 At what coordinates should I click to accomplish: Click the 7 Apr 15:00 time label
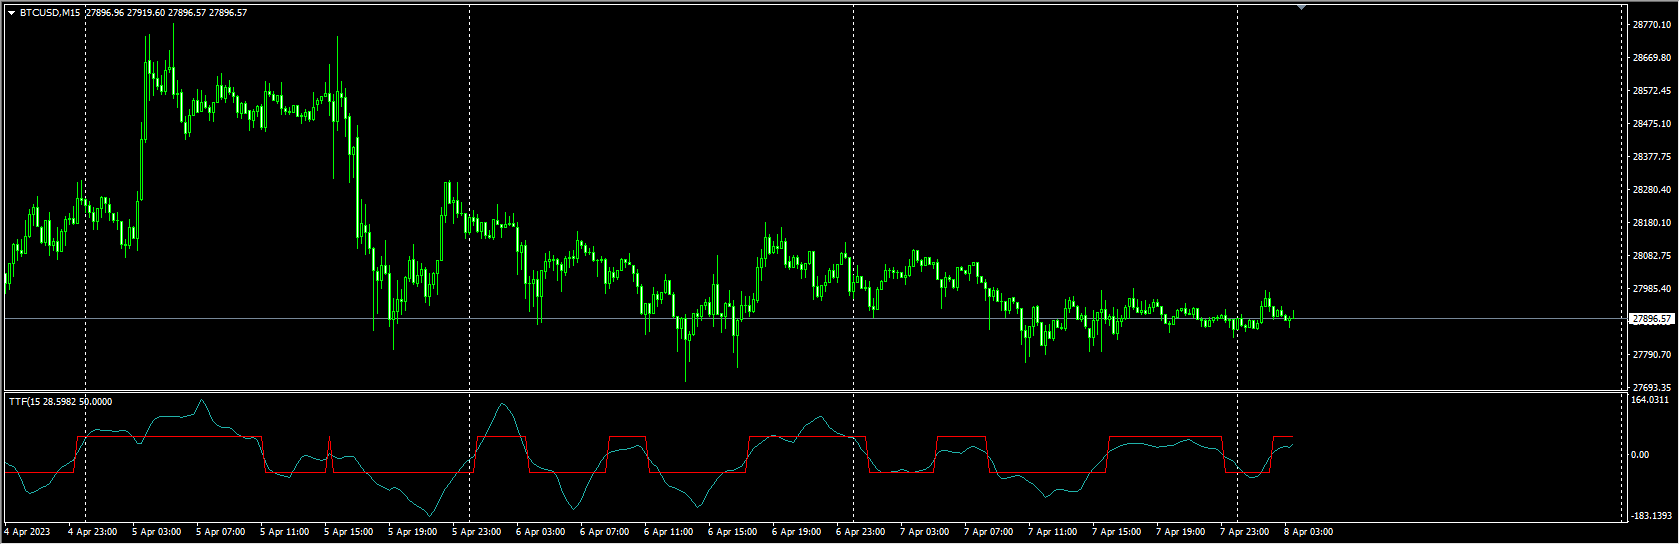pos(1116,532)
